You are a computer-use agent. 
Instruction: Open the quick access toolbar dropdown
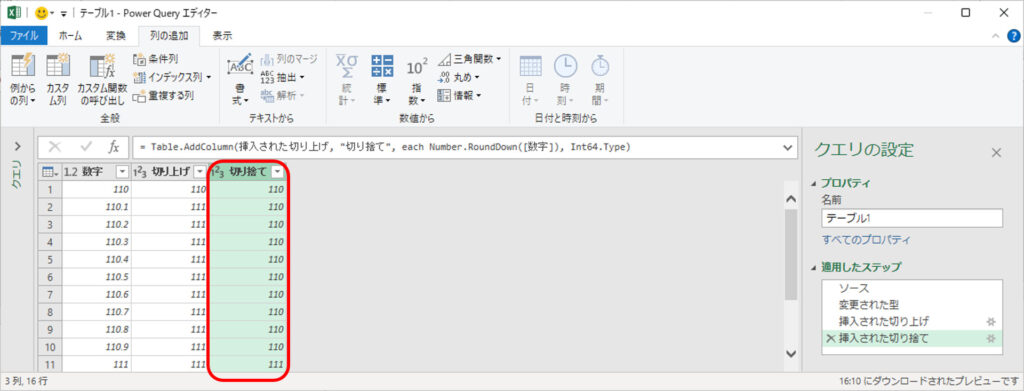pyautogui.click(x=63, y=14)
